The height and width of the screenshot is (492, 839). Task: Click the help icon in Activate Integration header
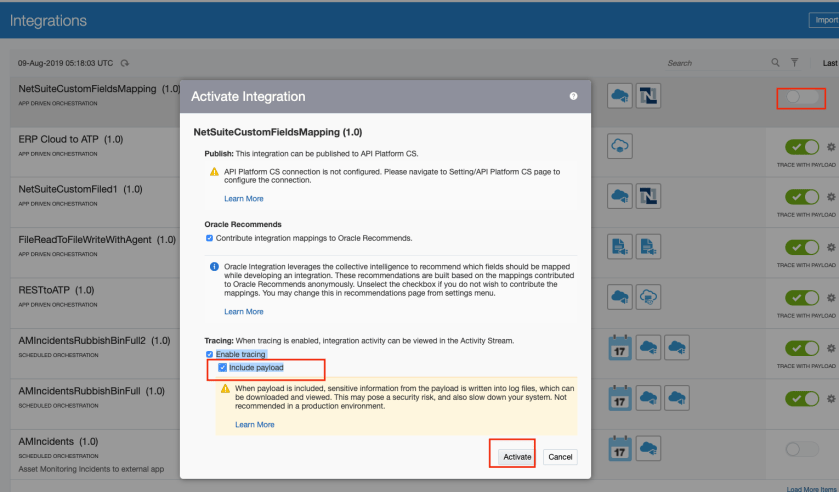[x=573, y=97]
